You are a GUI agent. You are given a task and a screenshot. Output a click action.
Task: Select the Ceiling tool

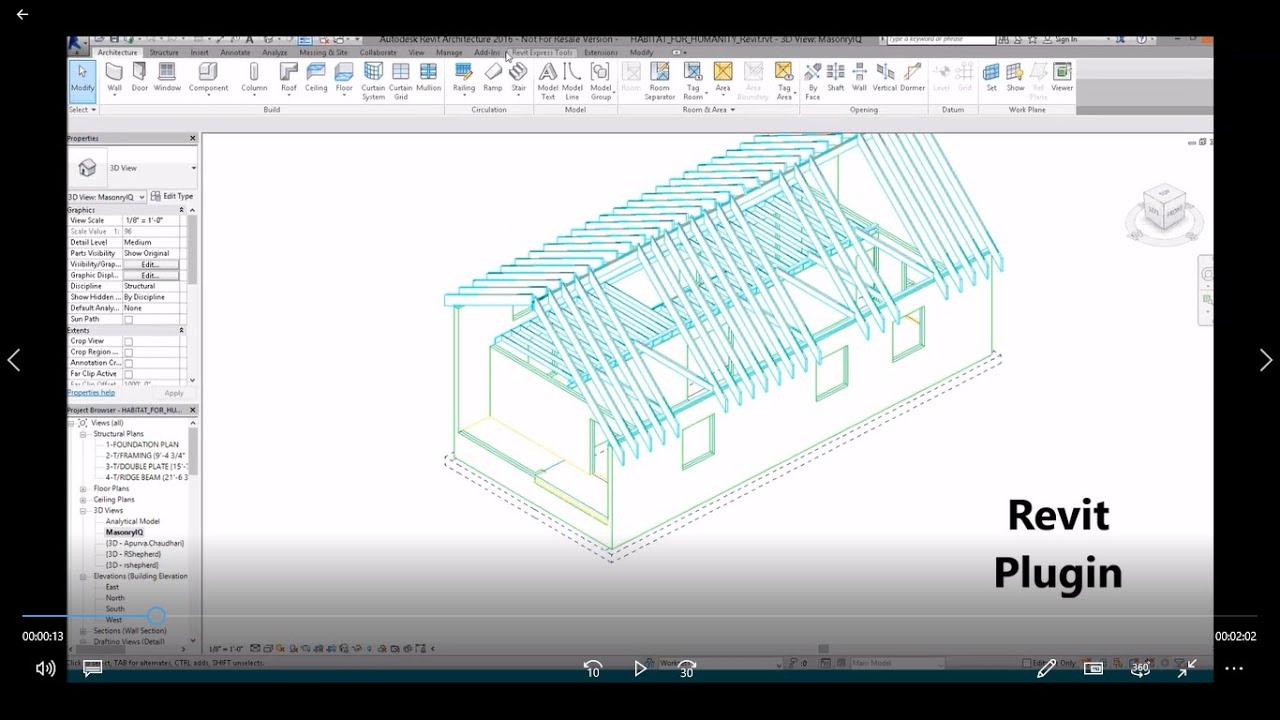pyautogui.click(x=316, y=78)
